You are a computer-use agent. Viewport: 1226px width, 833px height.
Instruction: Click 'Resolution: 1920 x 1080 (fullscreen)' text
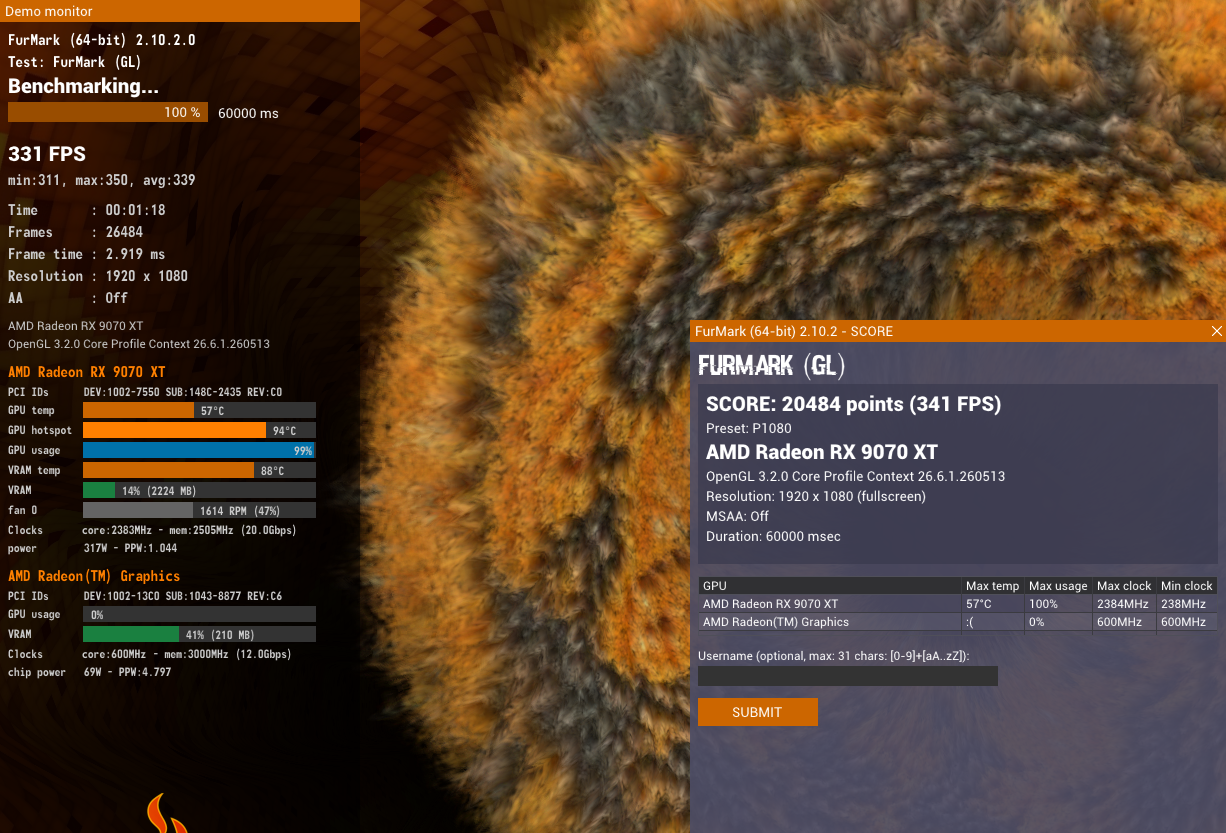coord(816,496)
